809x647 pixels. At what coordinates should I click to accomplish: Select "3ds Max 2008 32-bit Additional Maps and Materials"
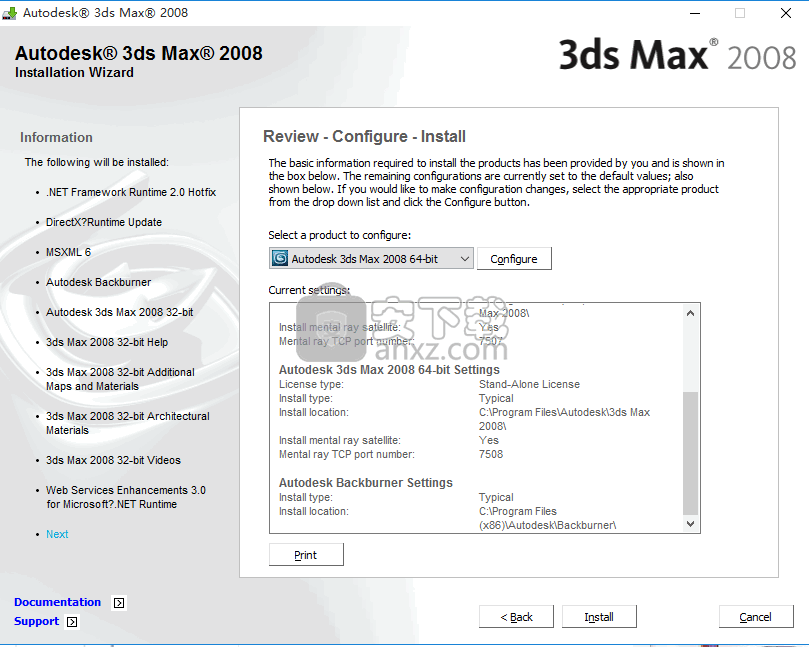(x=120, y=379)
